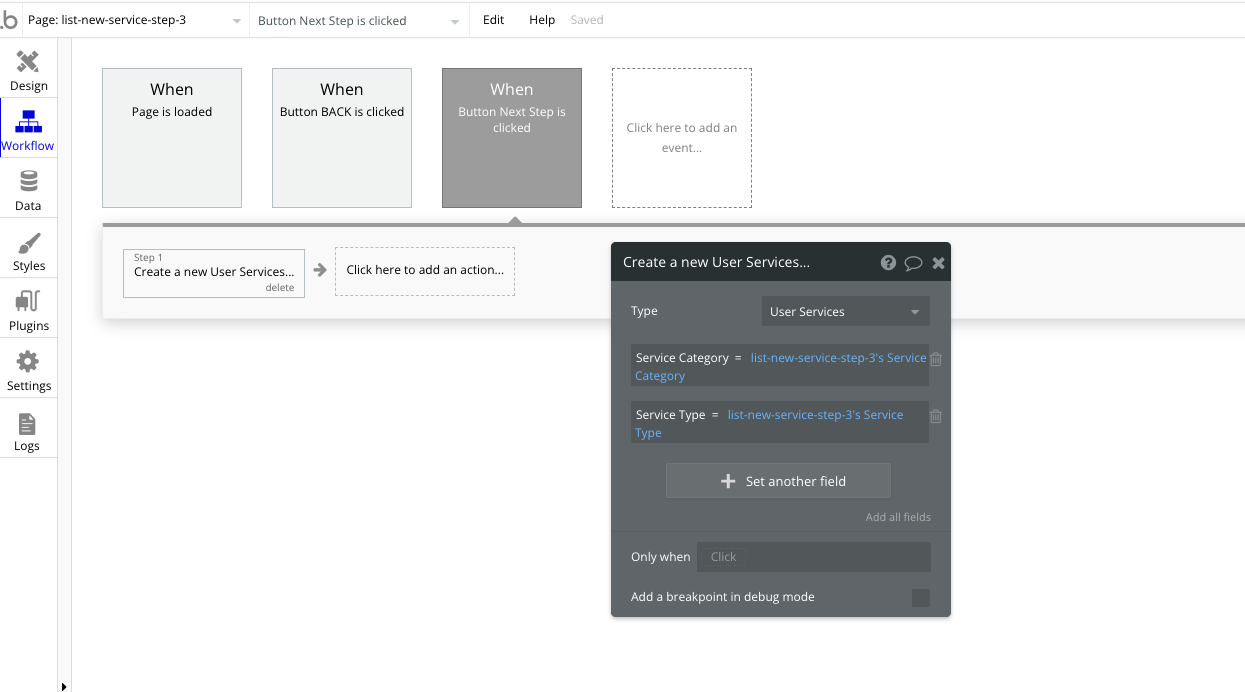Select Step 1 Create a new User Services
Image resolution: width=1245 pixels, height=692 pixels.
214,273
